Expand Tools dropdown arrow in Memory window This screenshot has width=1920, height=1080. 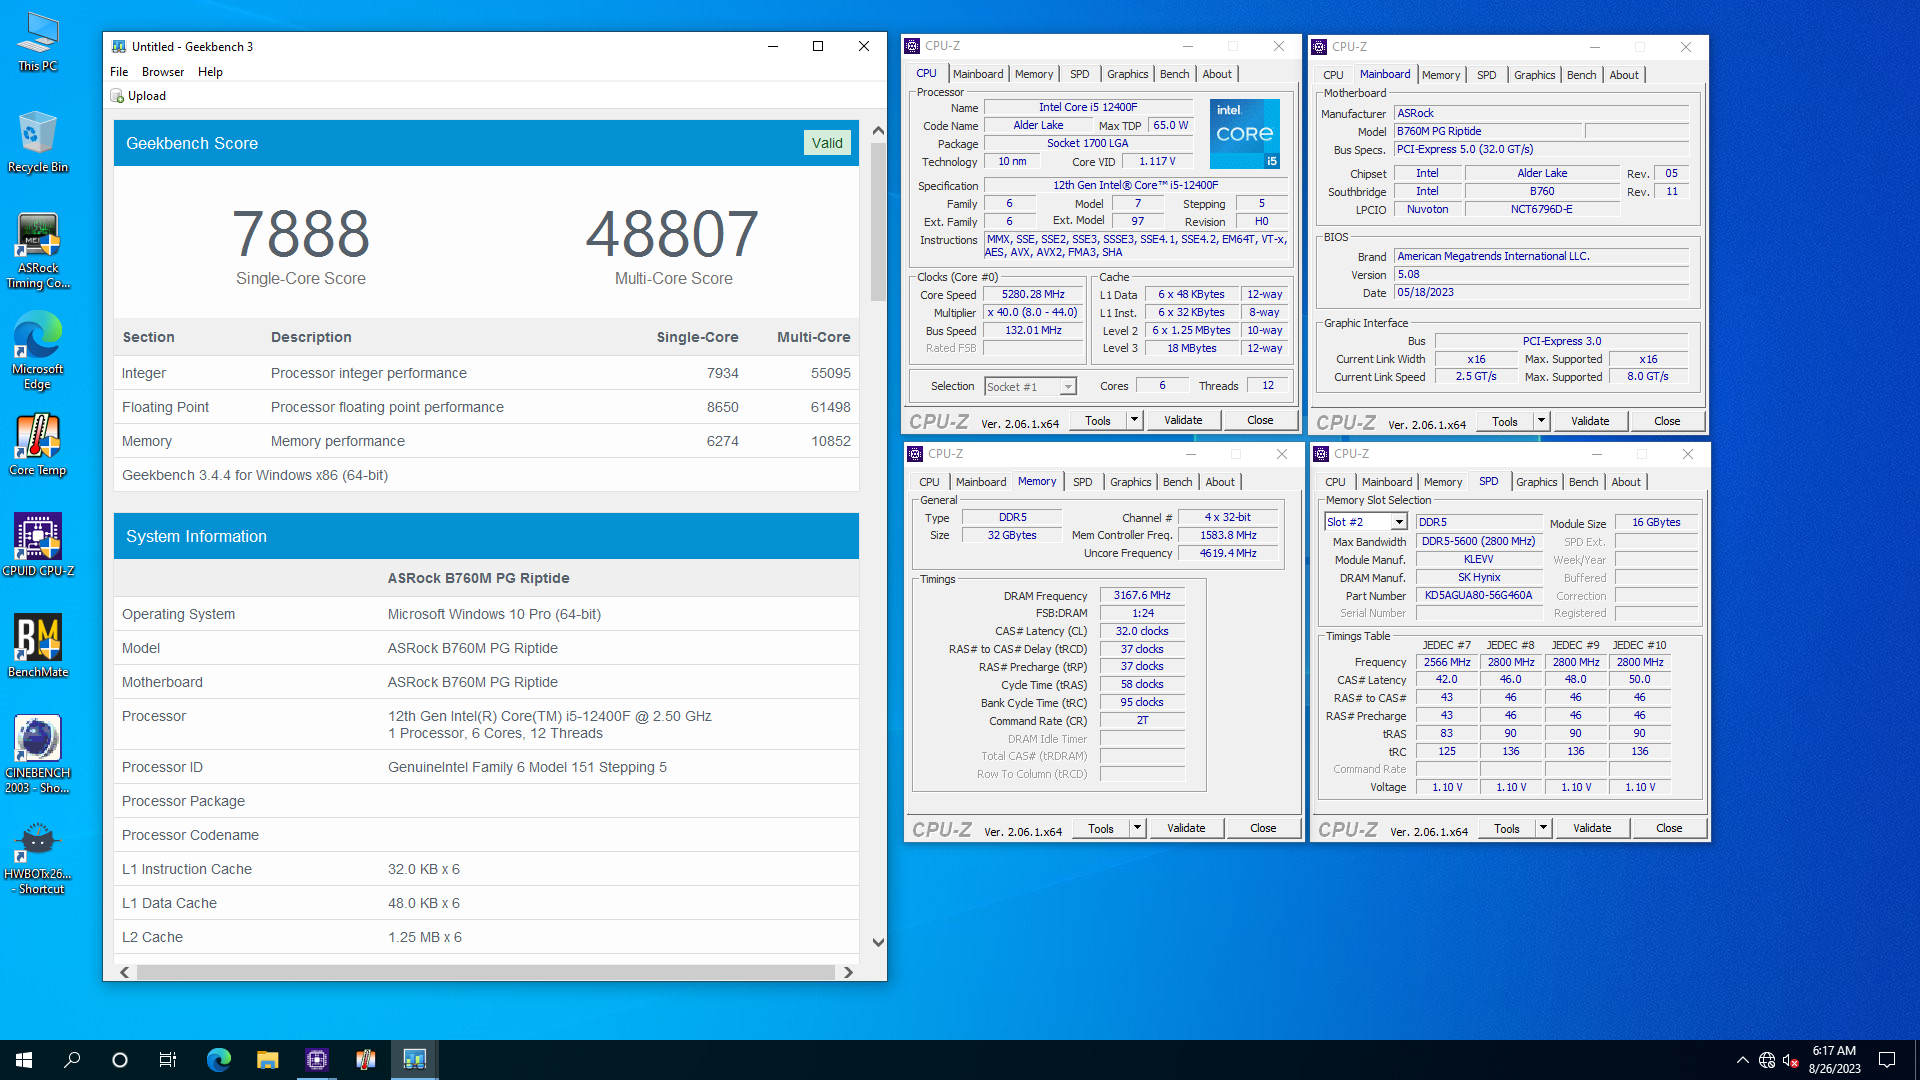1137,828
